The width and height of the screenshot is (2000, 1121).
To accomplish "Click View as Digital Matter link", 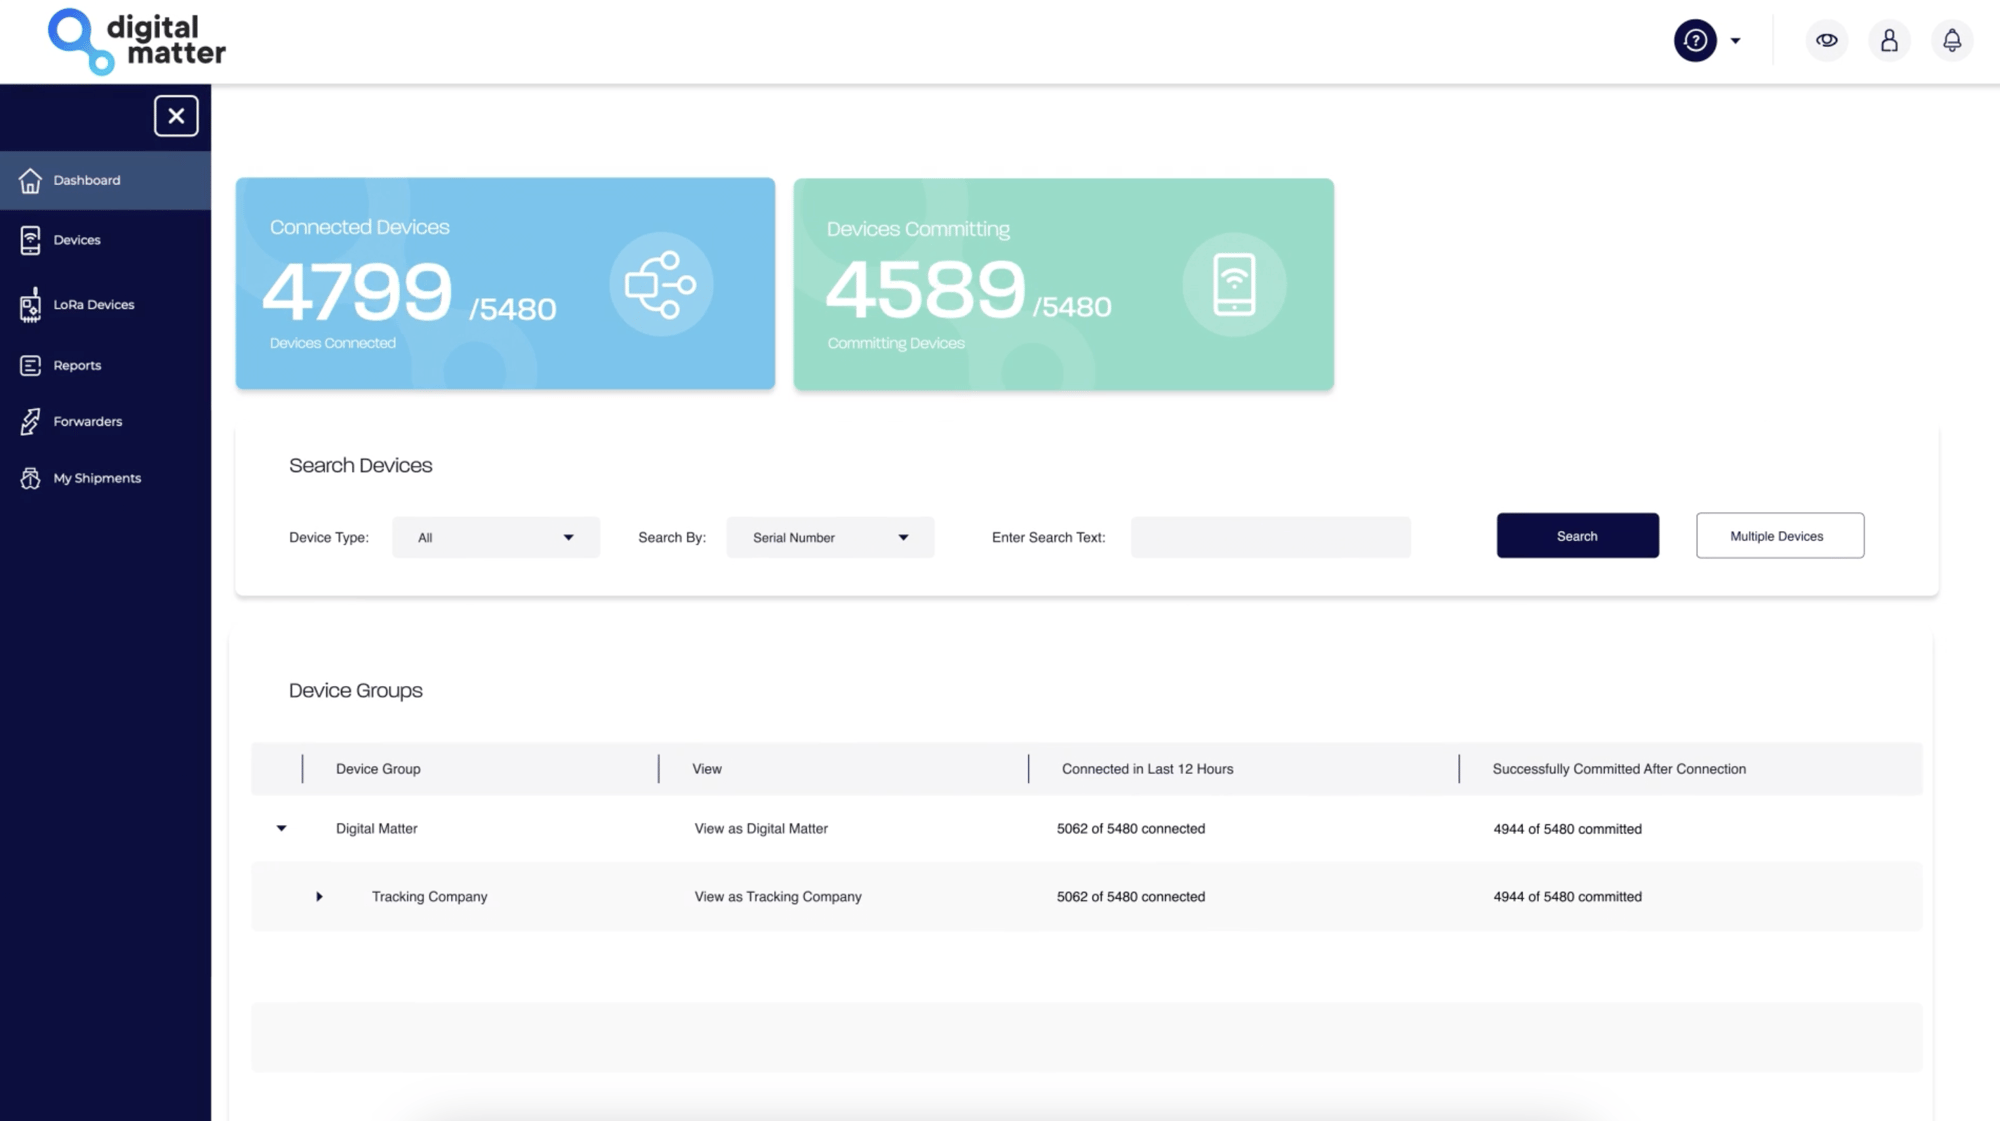I will (761, 829).
